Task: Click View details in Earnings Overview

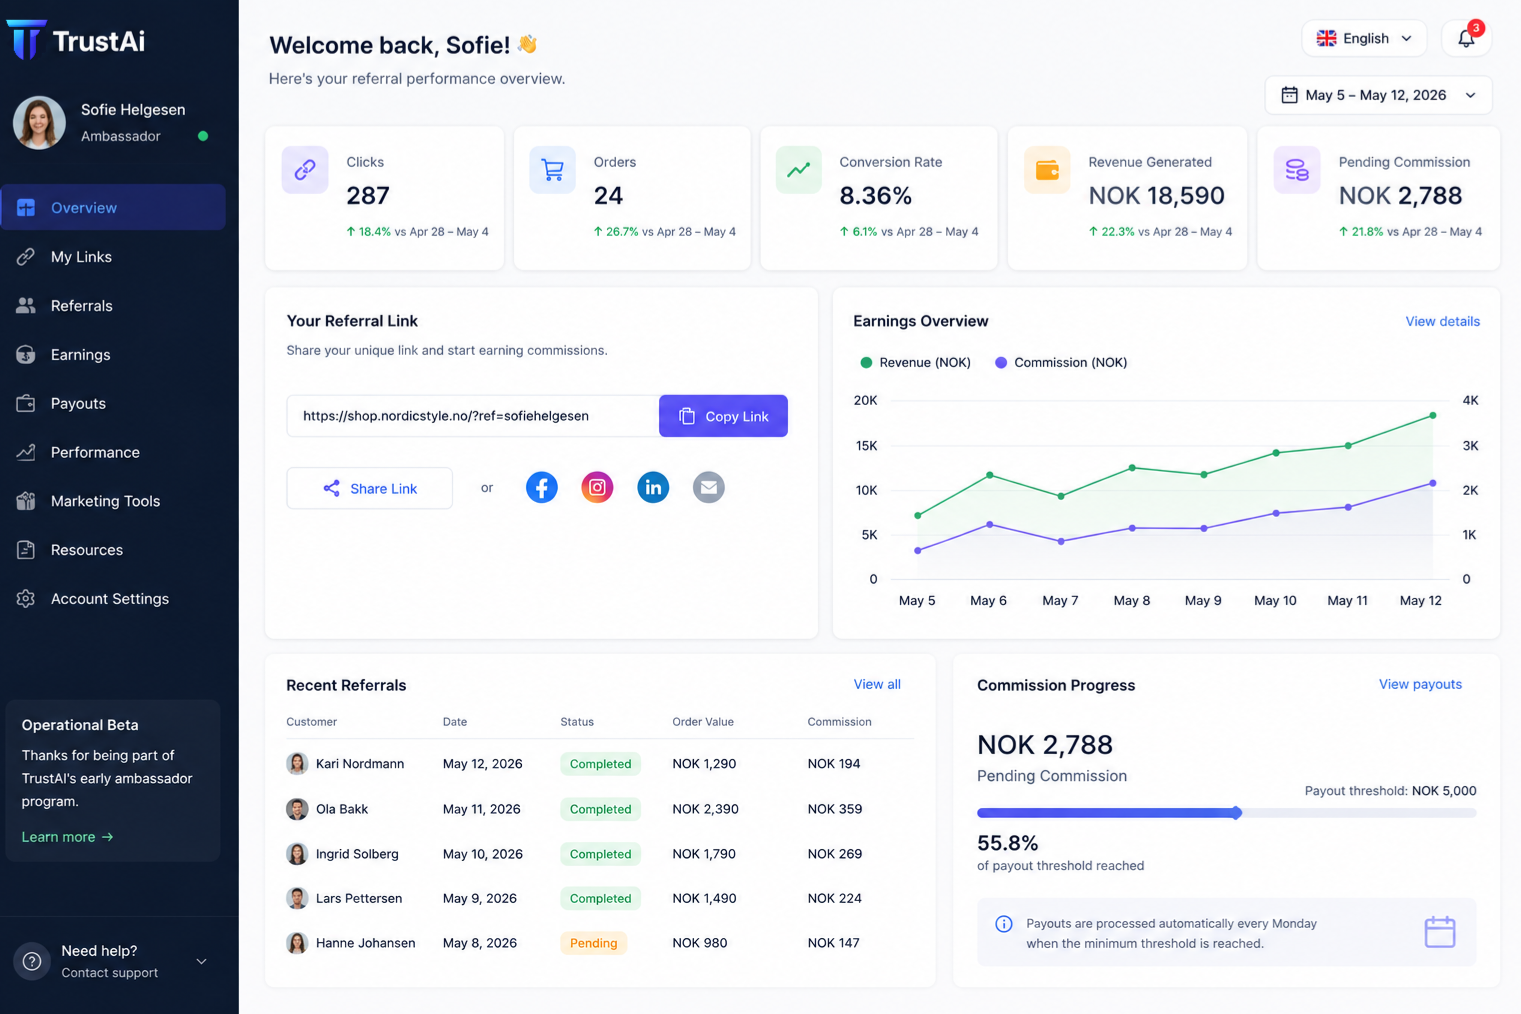Action: 1442,321
